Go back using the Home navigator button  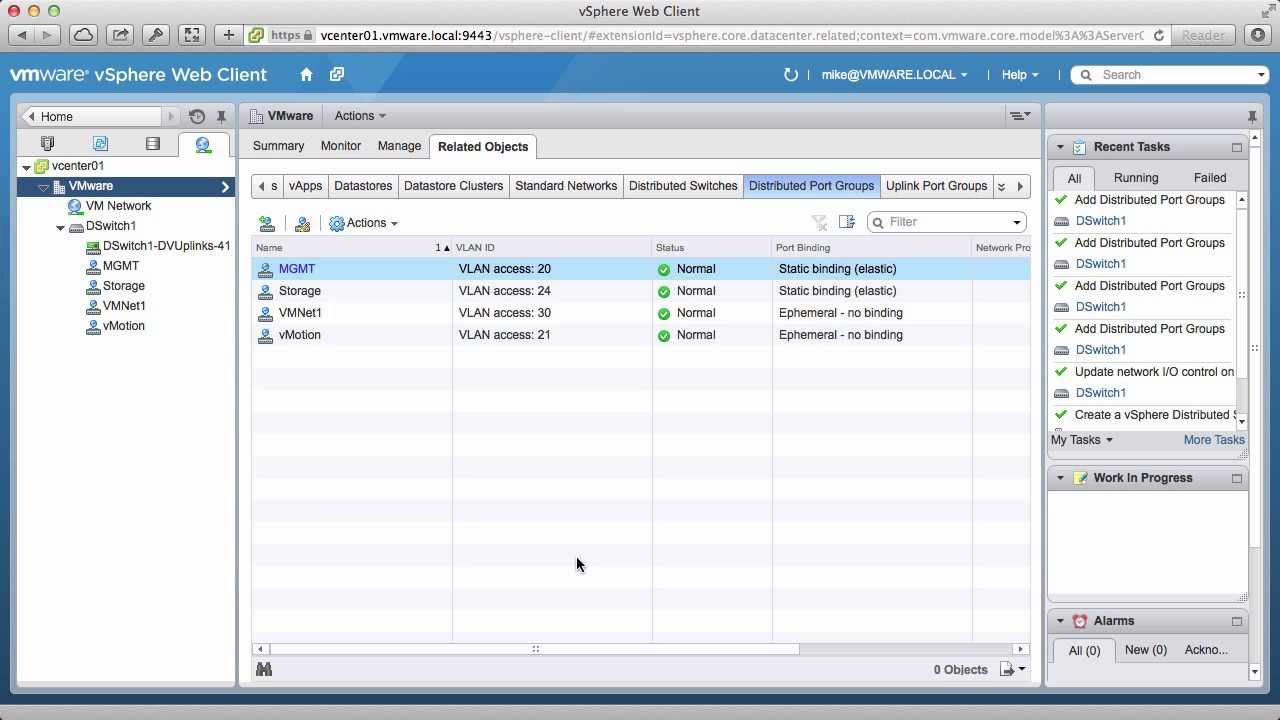pos(91,117)
